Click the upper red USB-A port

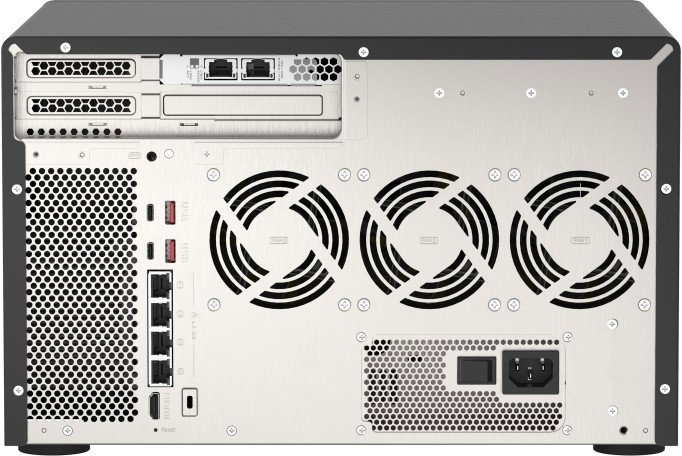(170, 212)
